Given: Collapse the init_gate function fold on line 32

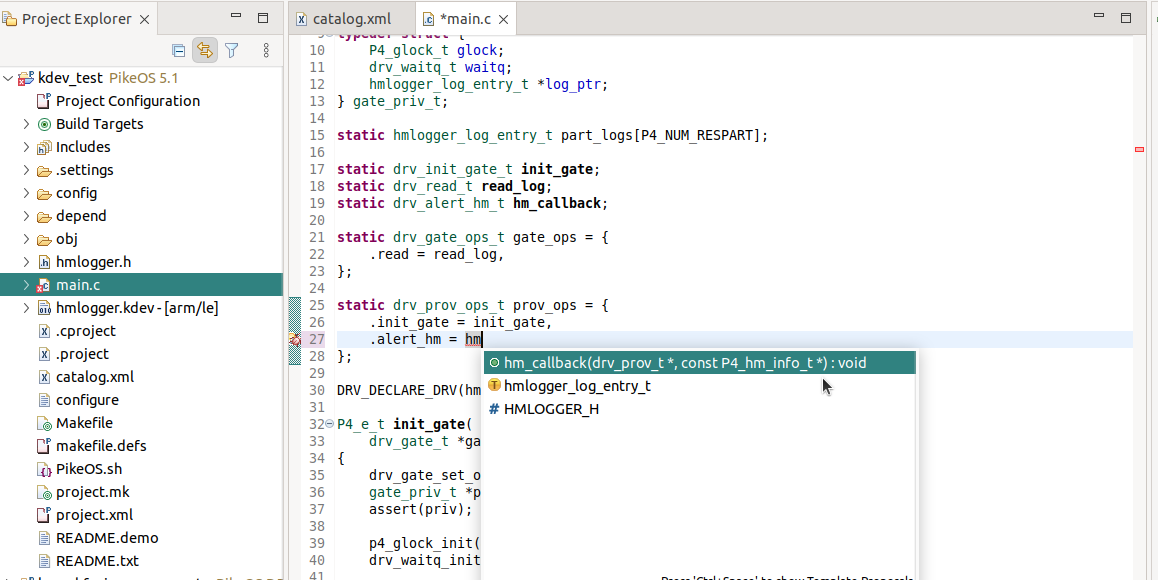Looking at the screenshot, I should pyautogui.click(x=329, y=424).
